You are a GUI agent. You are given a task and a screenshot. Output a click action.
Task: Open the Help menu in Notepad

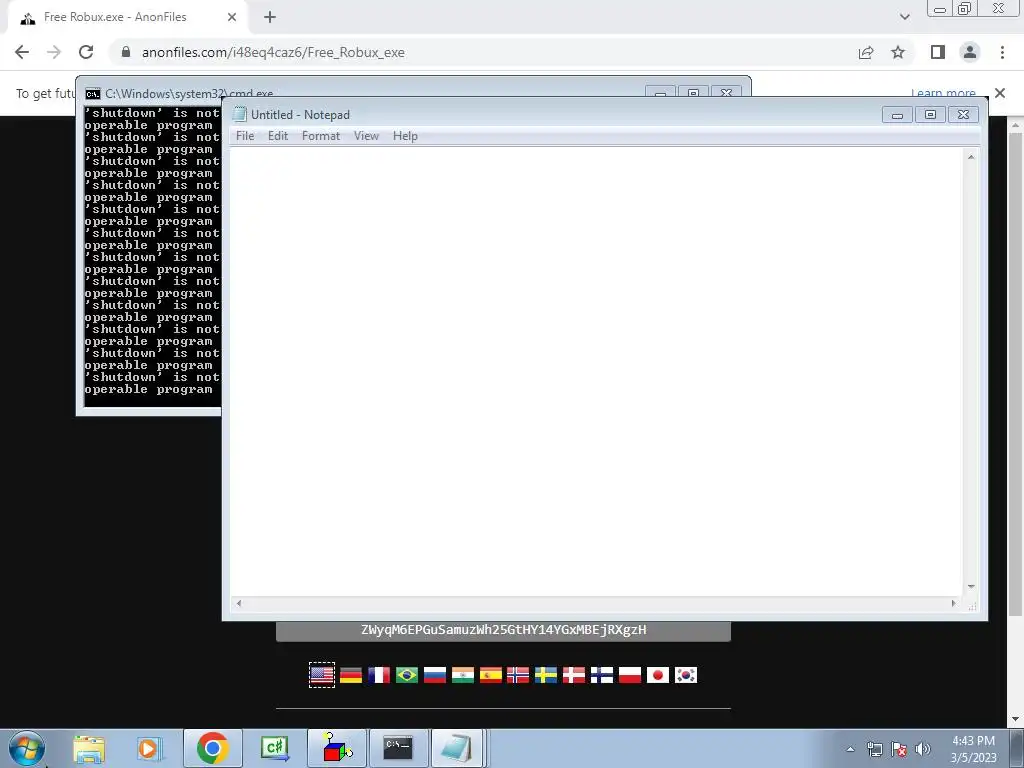[x=405, y=136]
